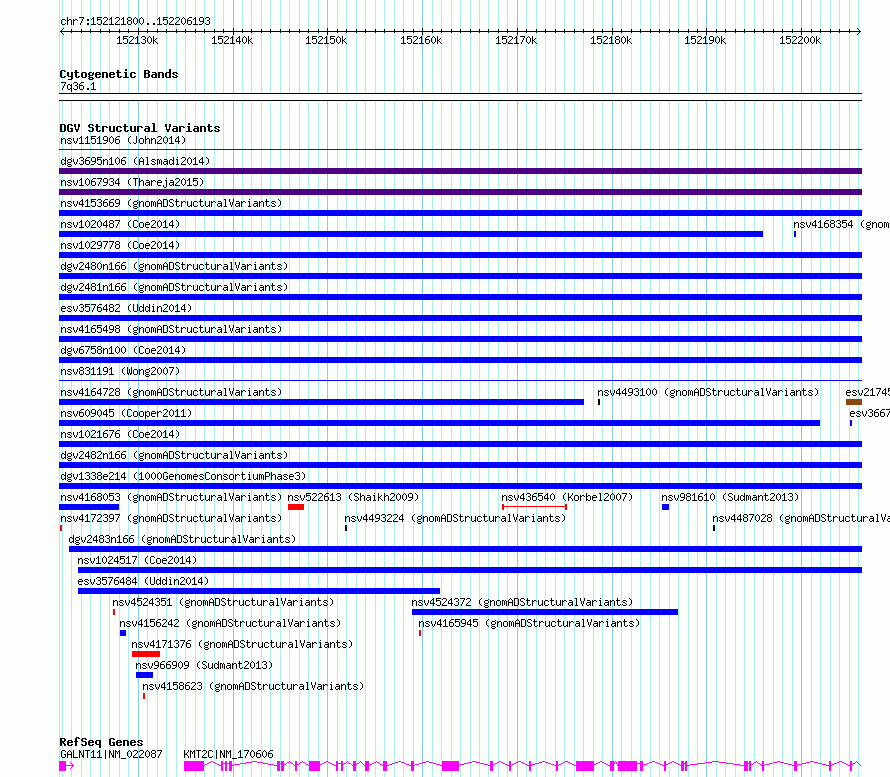Open dgv2480n166 gnomAD variant
Image resolution: width=890 pixels, height=777 pixels.
[460, 276]
